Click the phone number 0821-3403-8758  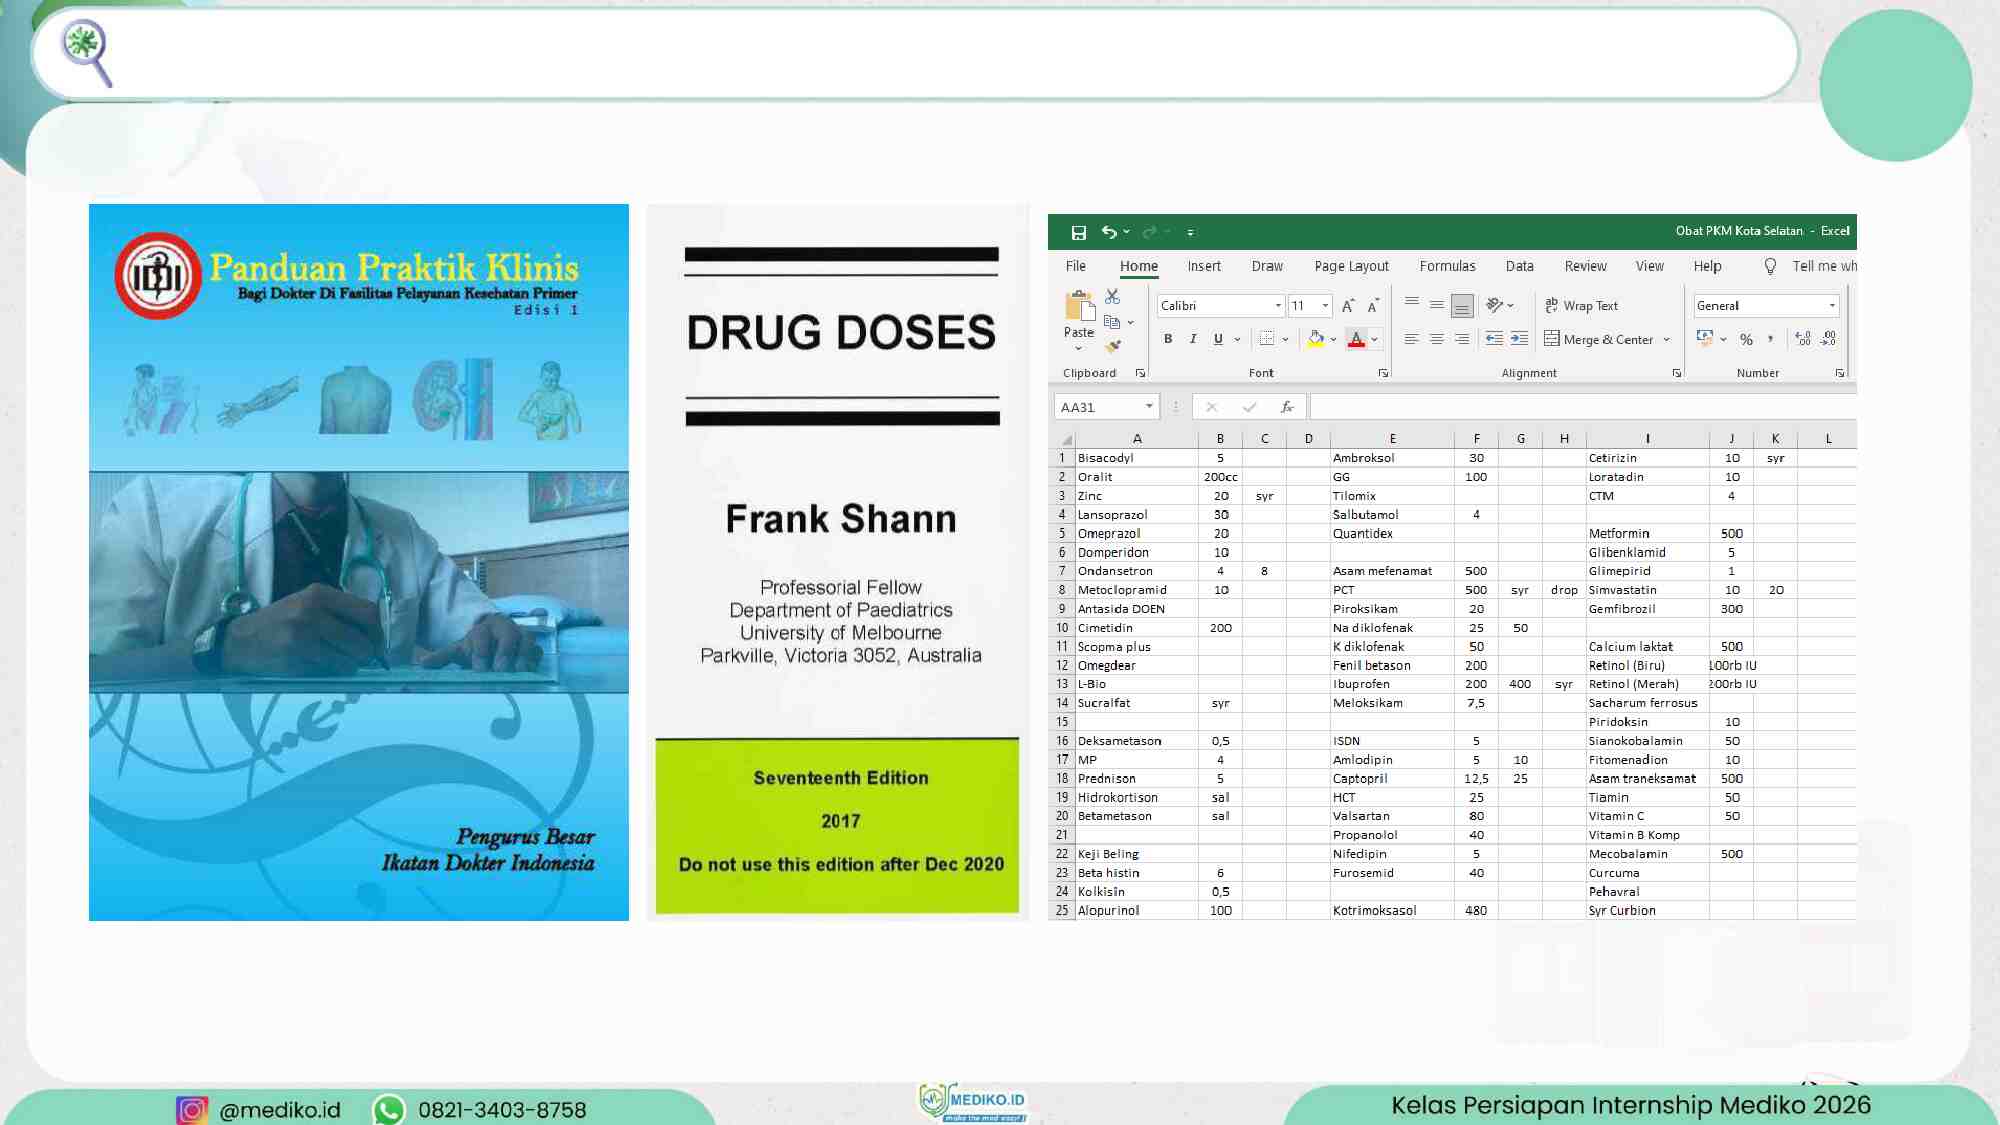[x=502, y=1110]
